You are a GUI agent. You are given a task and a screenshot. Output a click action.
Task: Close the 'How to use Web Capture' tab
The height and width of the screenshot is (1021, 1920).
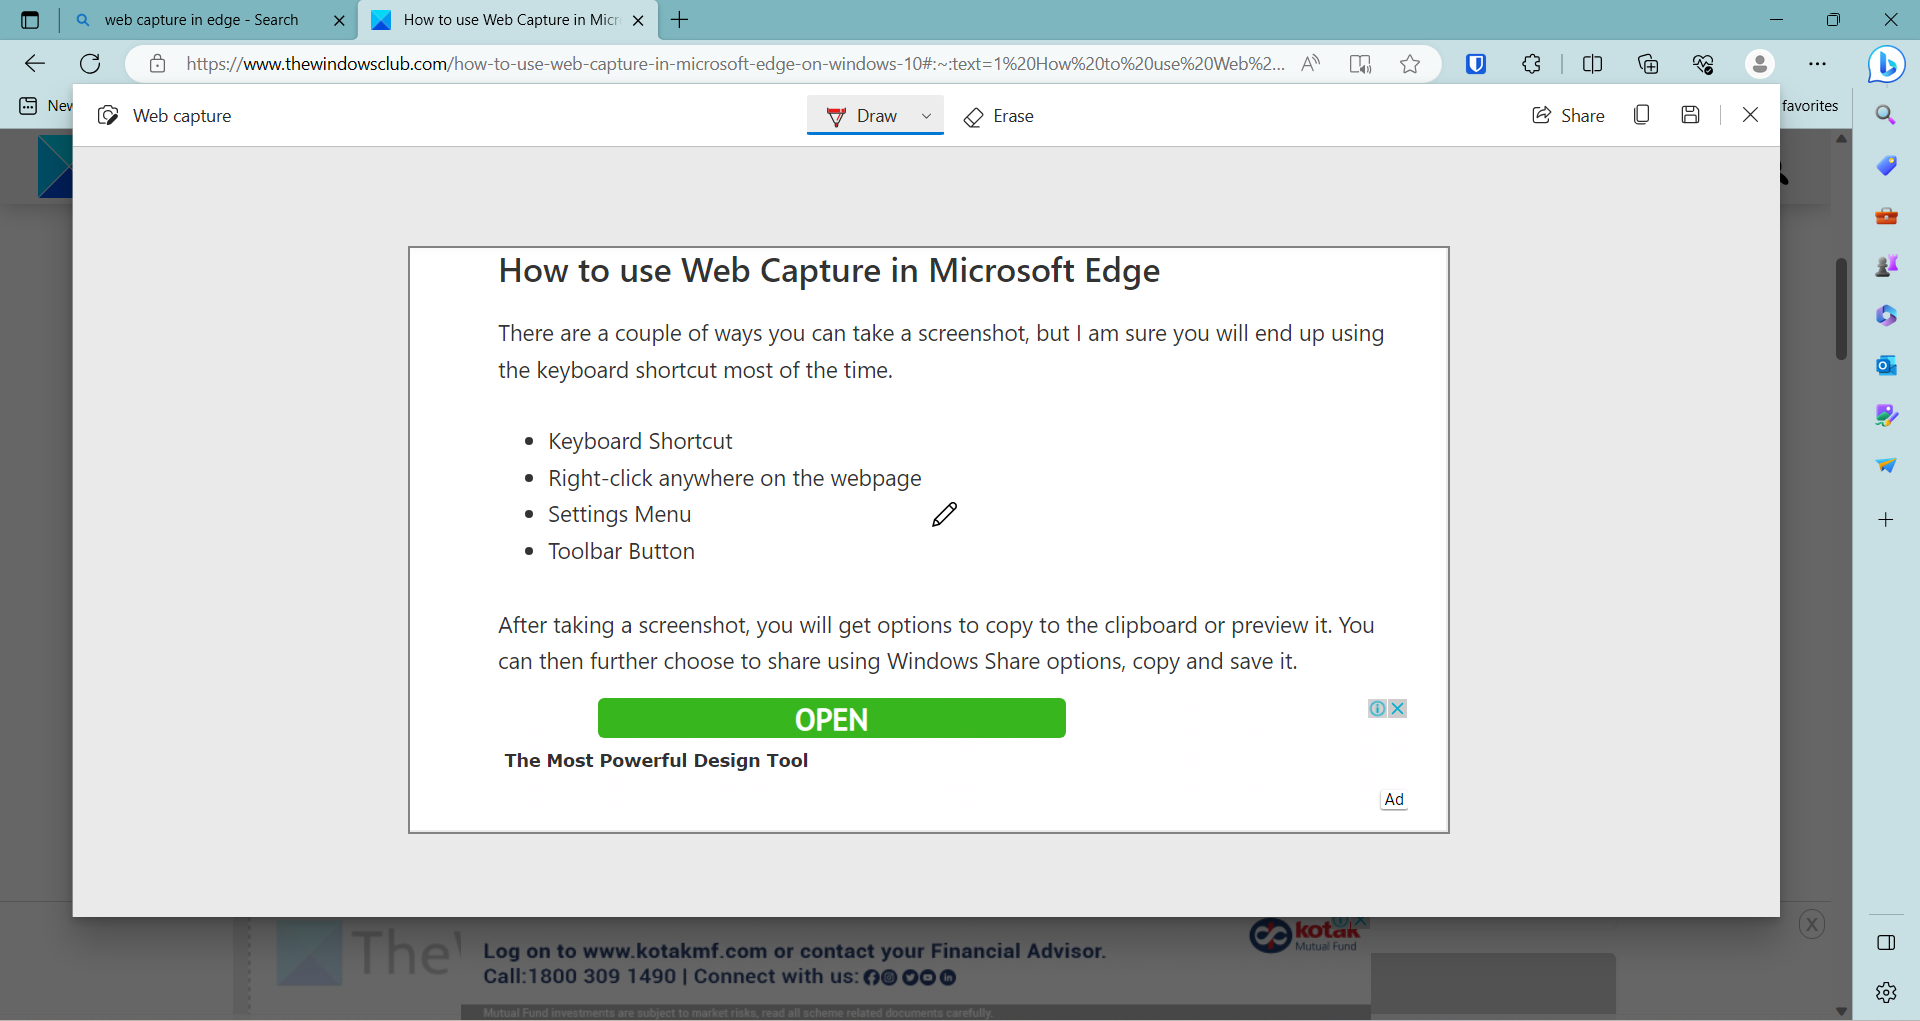pyautogui.click(x=638, y=20)
